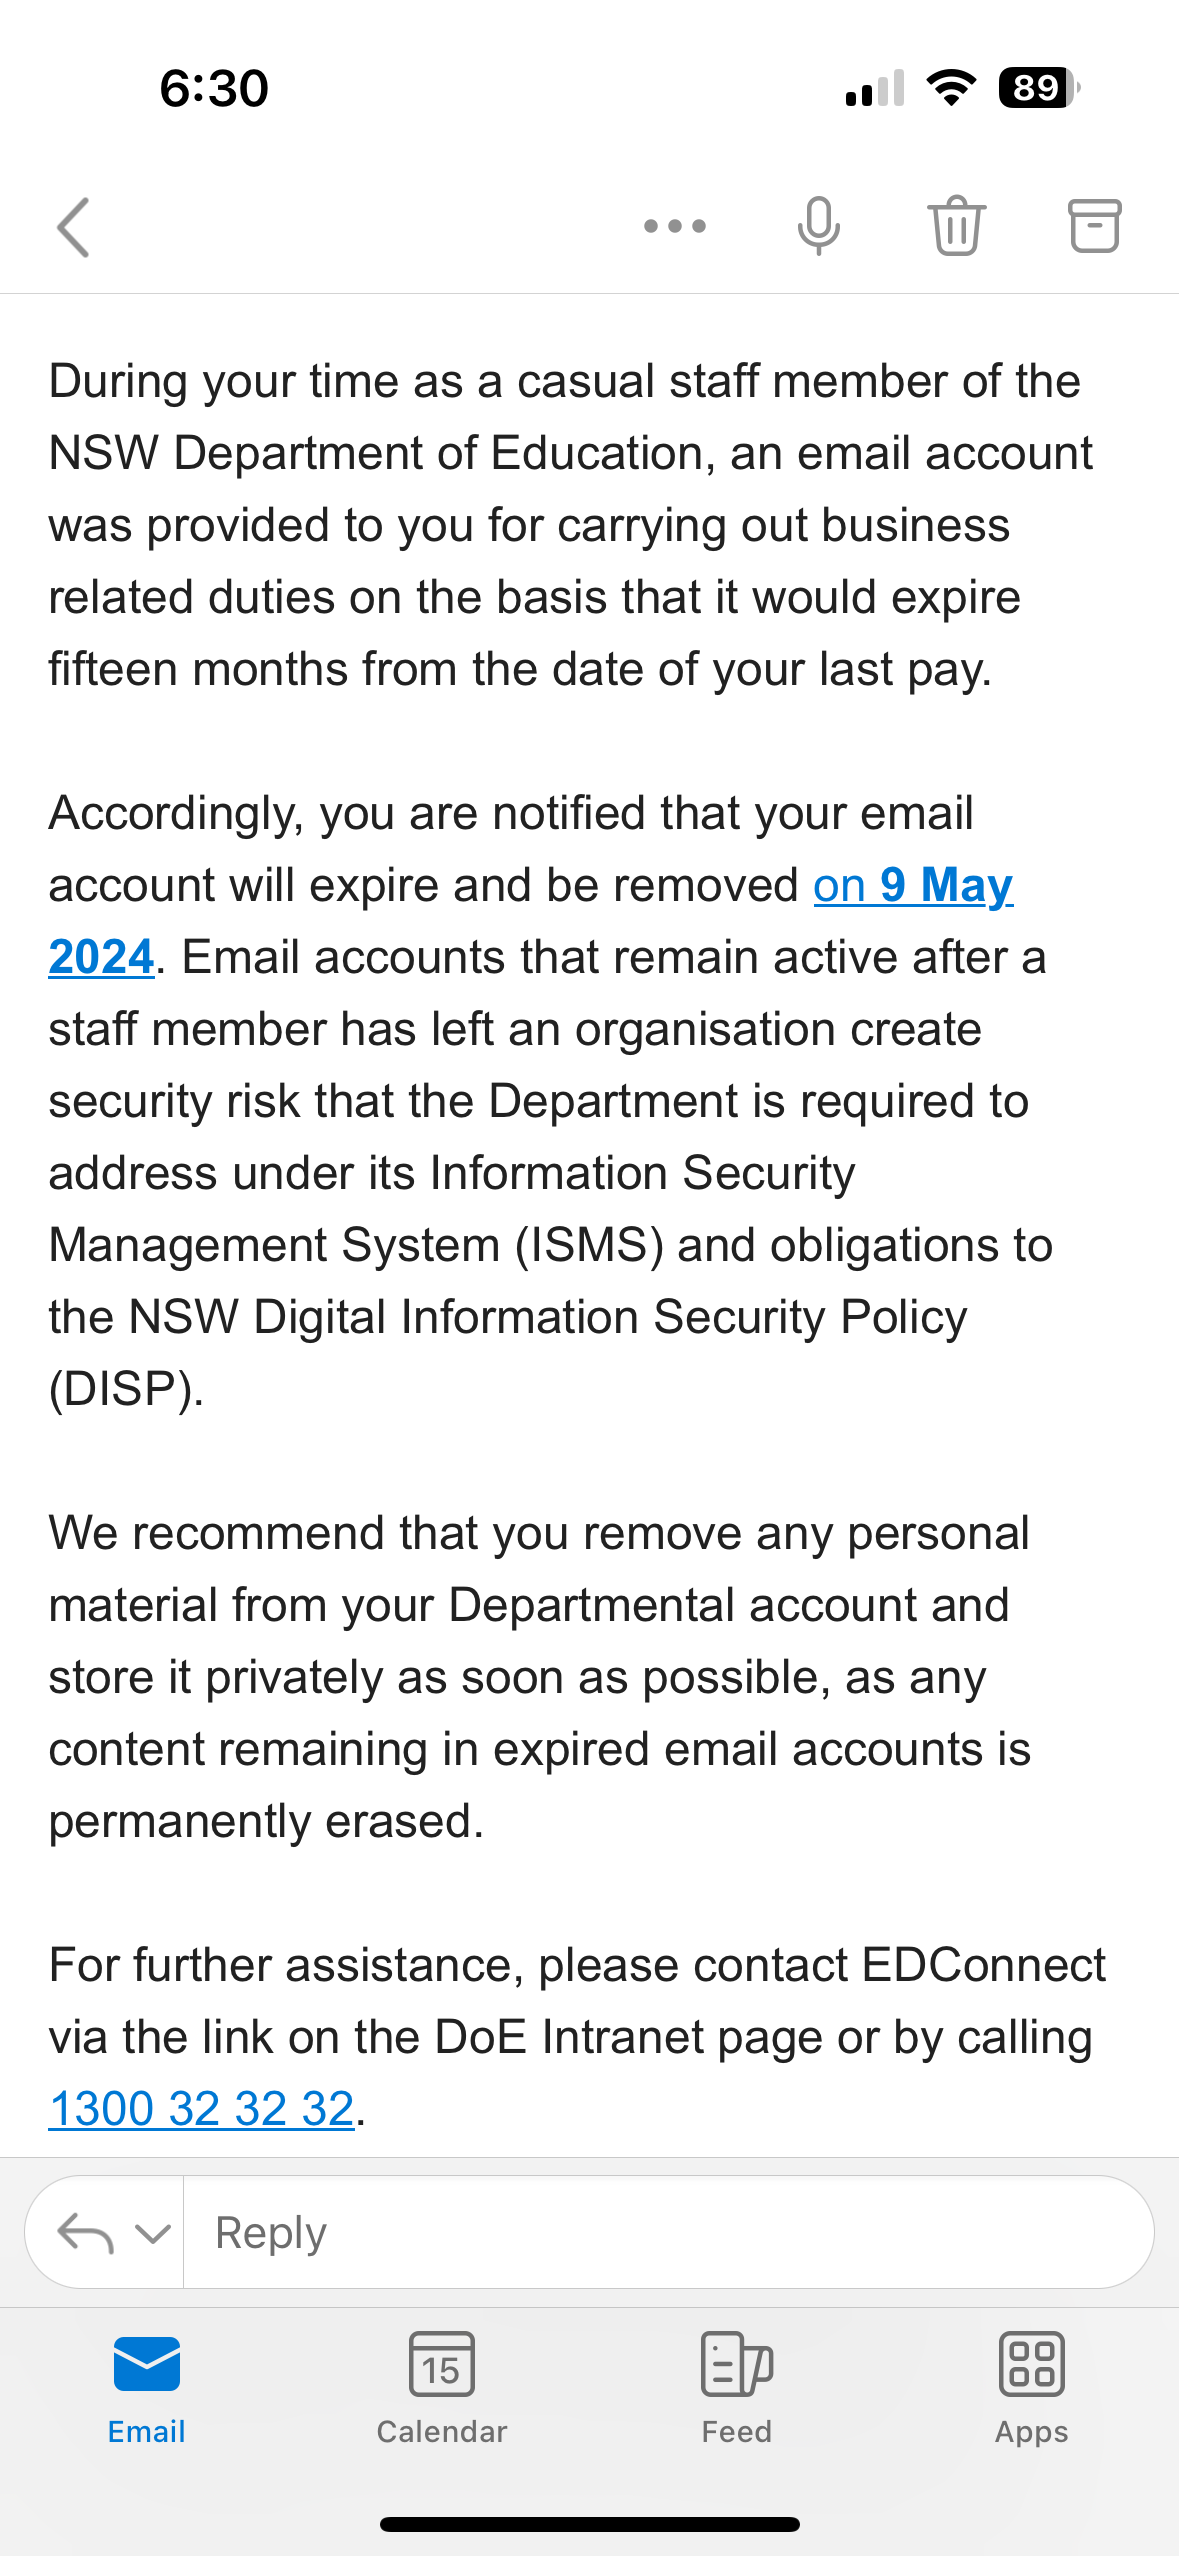
Task: Archive the email using the archive box icon
Action: pos(1094,227)
